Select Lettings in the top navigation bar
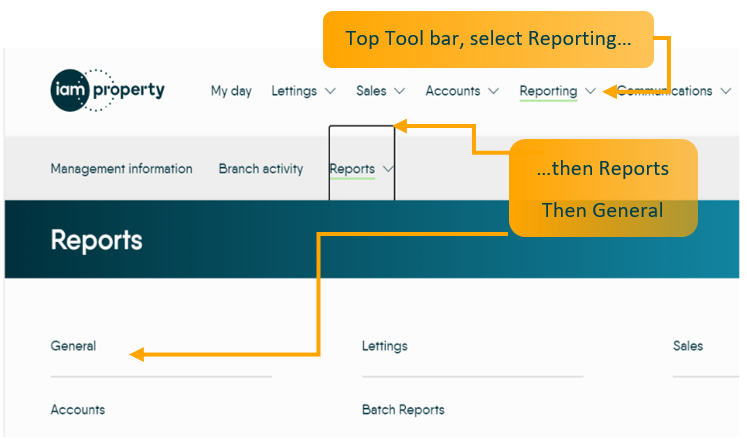Screen dimensions: 747x439 coord(294,91)
